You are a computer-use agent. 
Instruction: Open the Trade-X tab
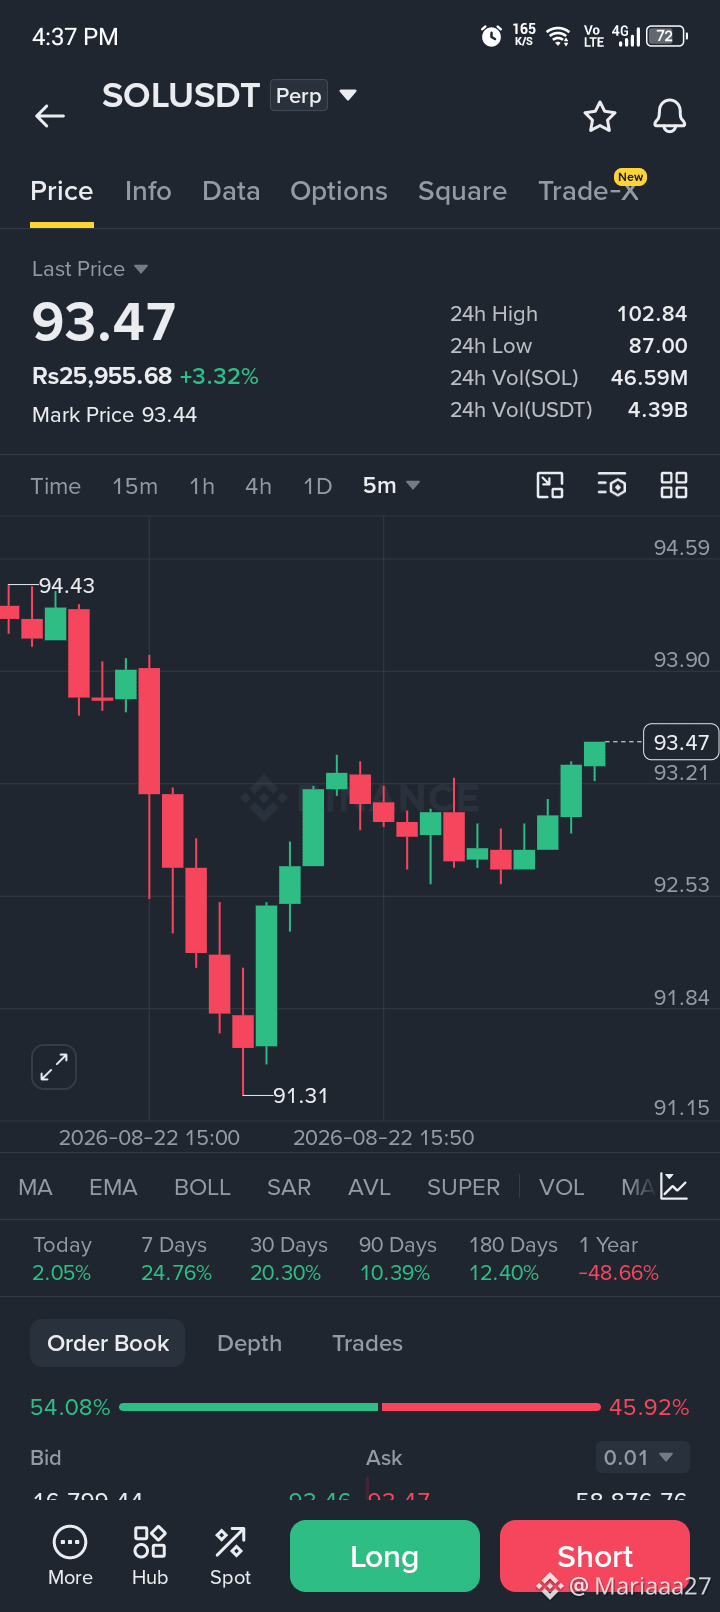pyautogui.click(x=588, y=191)
